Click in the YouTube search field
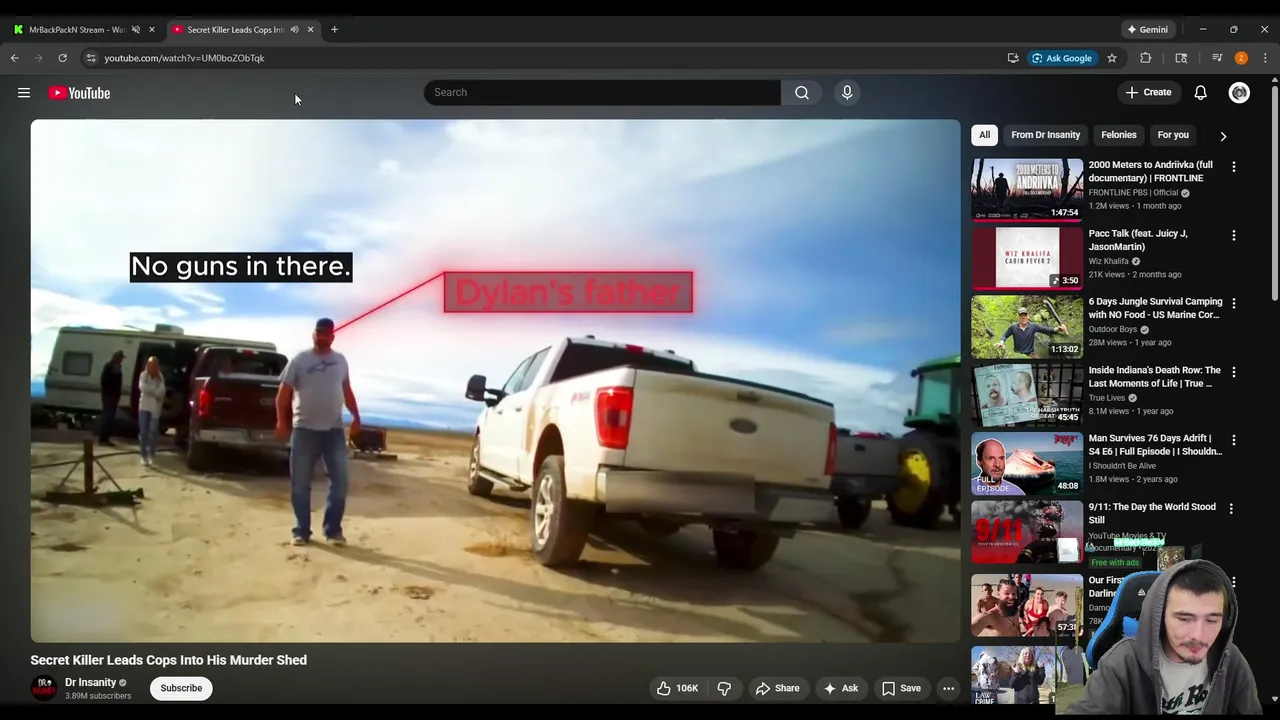This screenshot has width=1280, height=720. pyautogui.click(x=602, y=92)
